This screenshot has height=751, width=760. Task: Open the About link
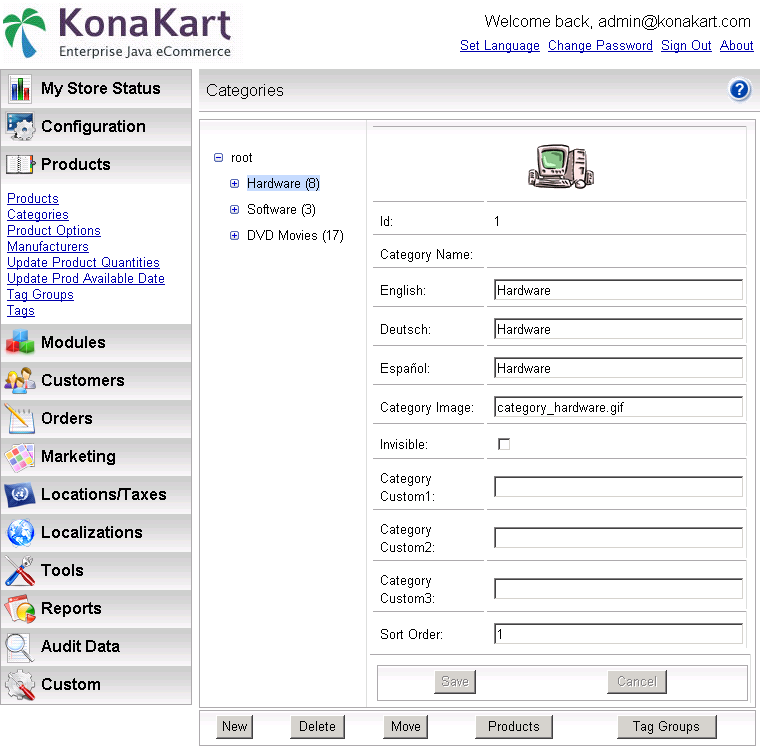coord(737,46)
